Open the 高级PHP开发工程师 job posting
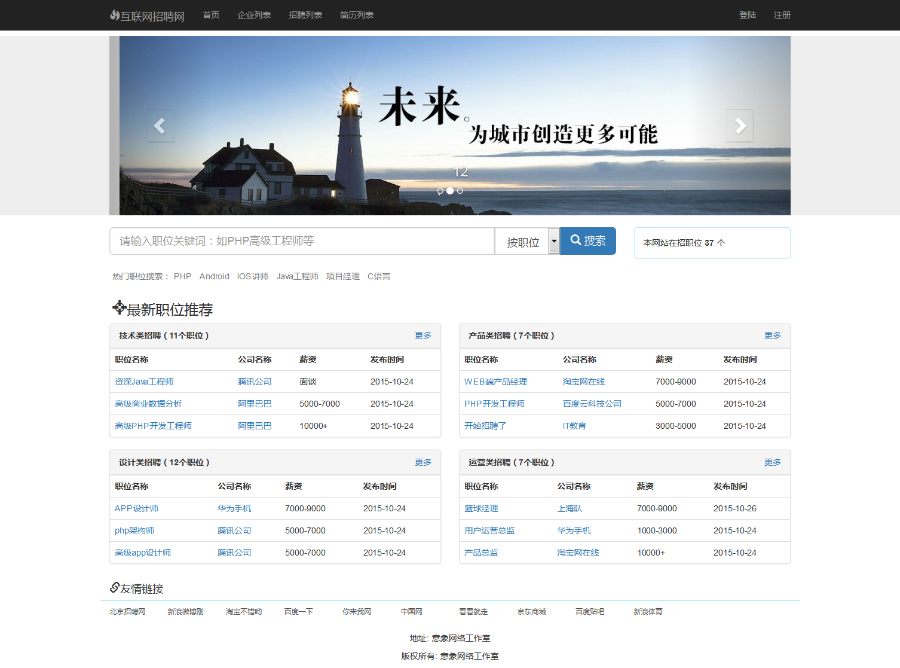Image resolution: width=900 pixels, height=668 pixels. 153,426
